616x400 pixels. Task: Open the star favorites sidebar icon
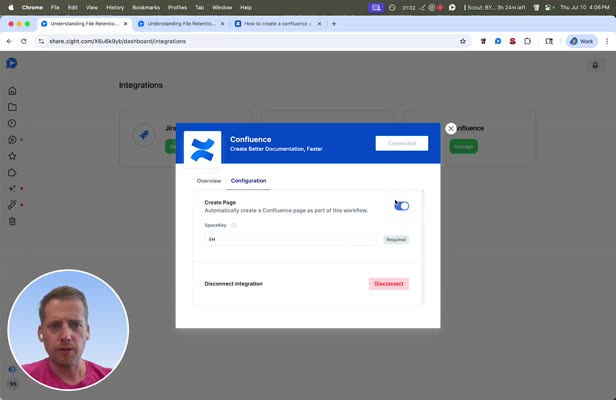pos(12,156)
